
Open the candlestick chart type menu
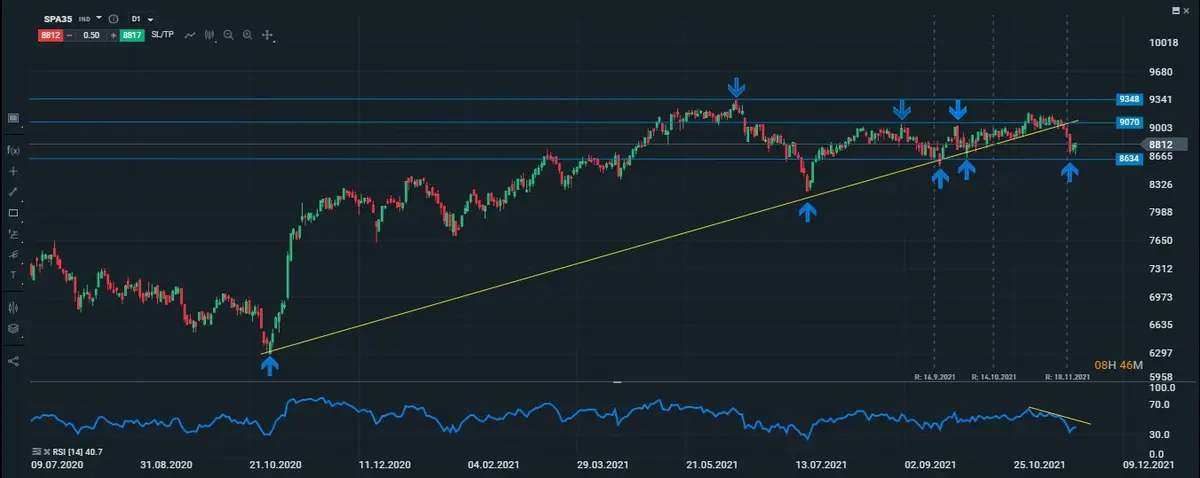point(209,35)
